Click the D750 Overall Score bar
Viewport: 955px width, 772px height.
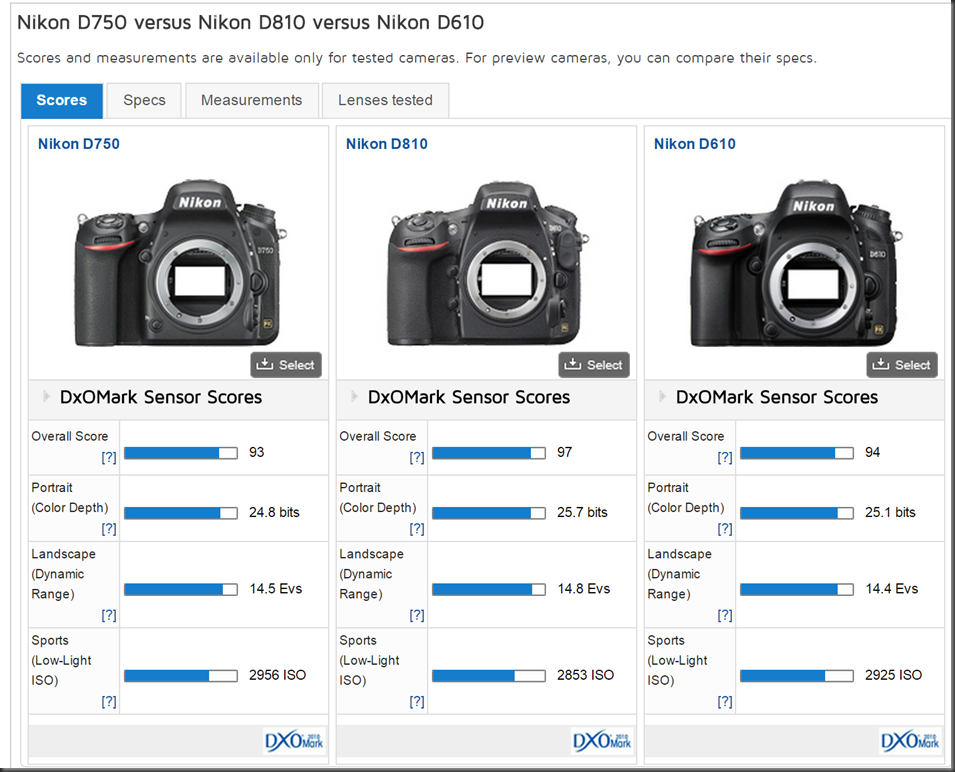tap(181, 453)
